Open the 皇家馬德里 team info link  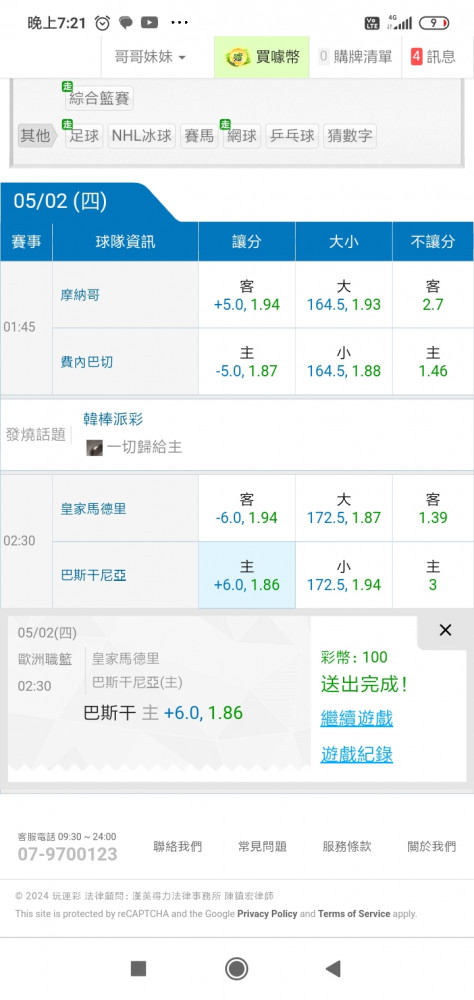[x=93, y=509]
